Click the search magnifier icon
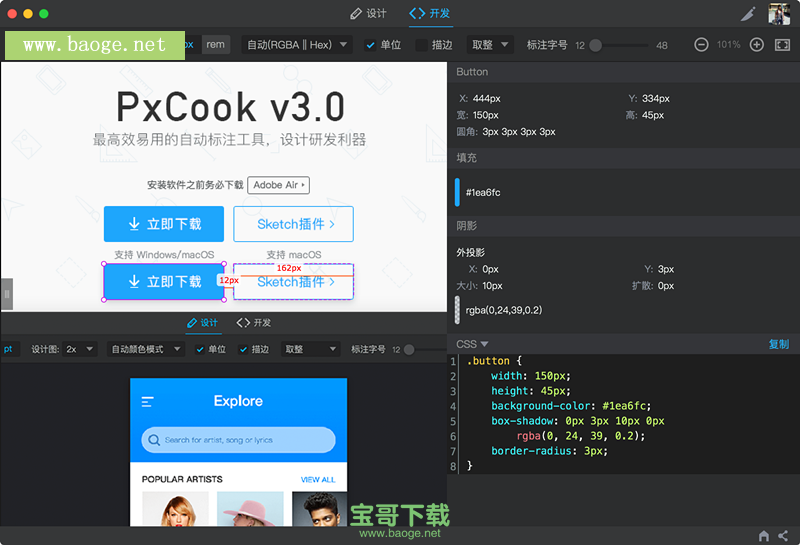The image size is (800, 545). tap(154, 440)
